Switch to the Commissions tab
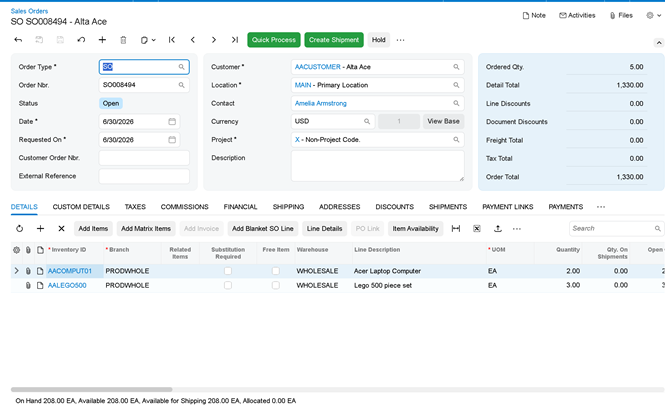This screenshot has width=665, height=405. coord(184,207)
